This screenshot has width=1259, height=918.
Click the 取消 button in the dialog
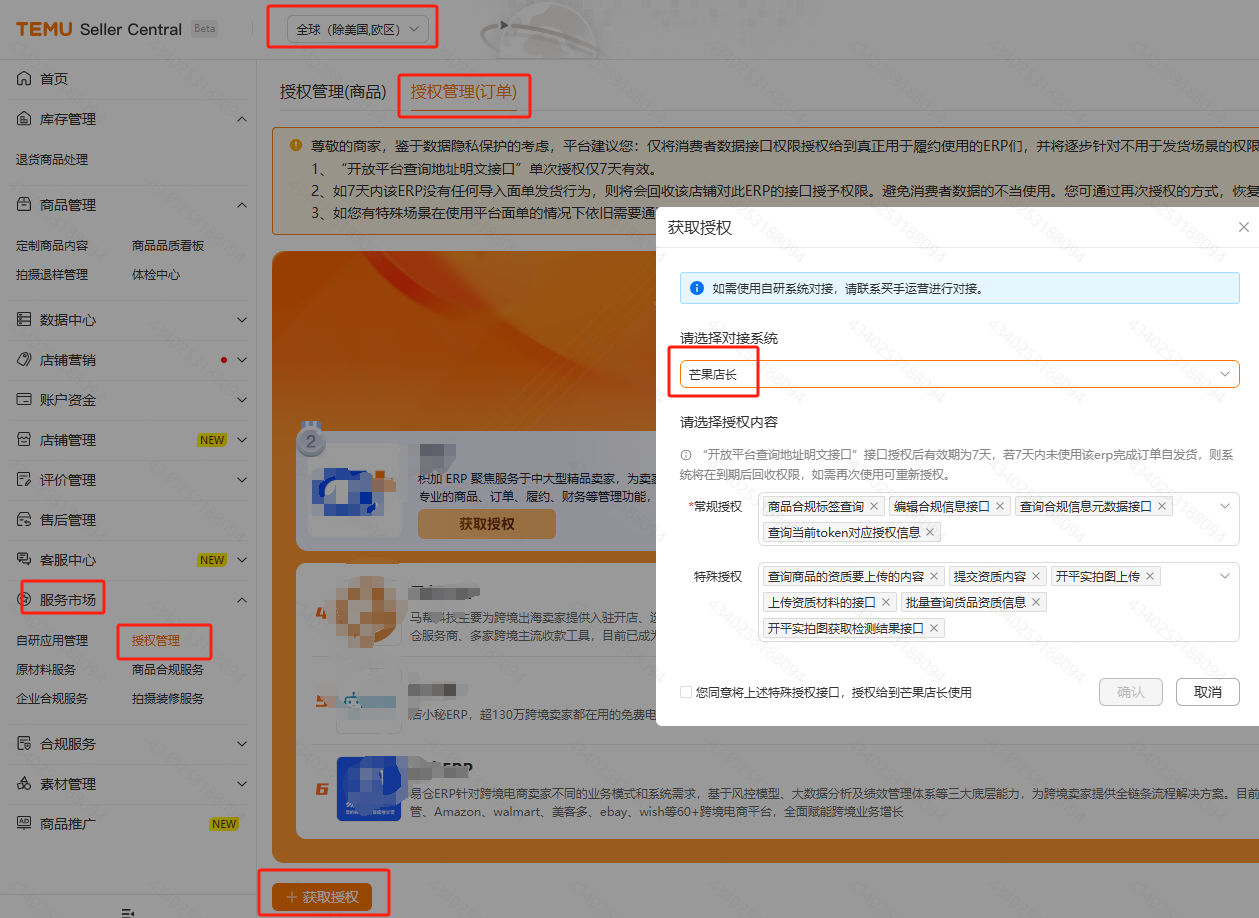[1208, 692]
